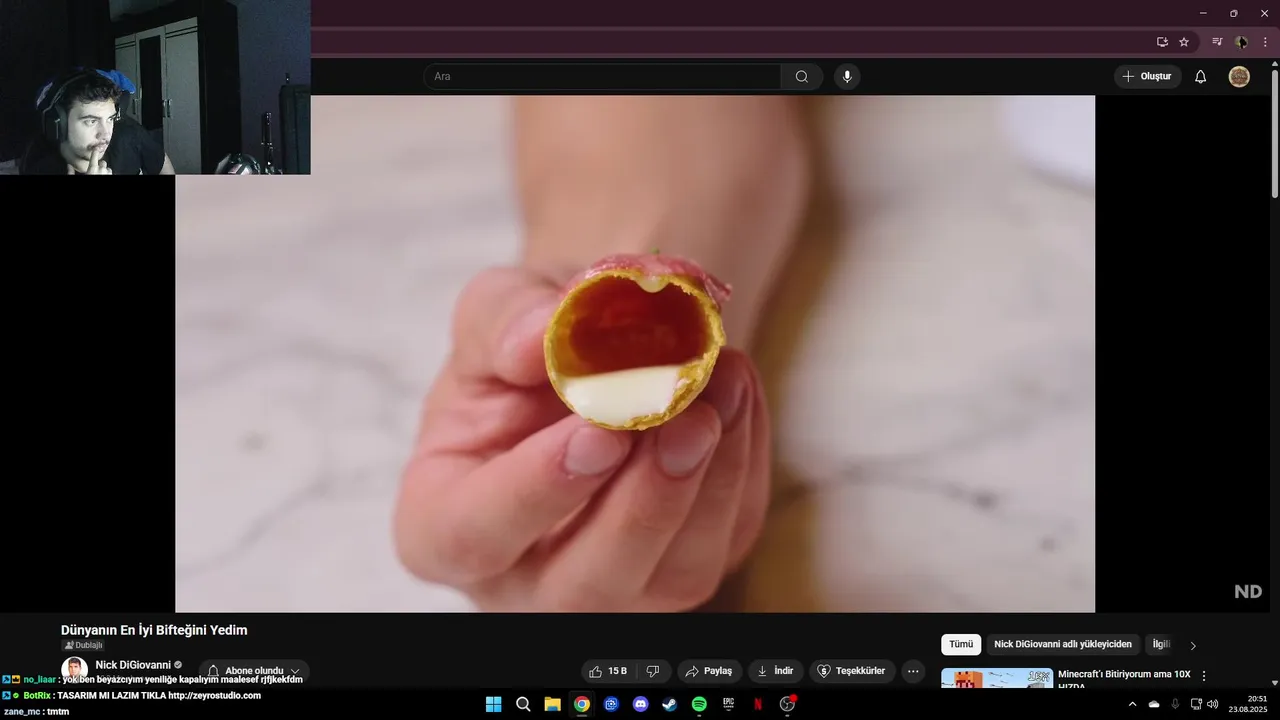Click the Teşekkürler thanks button
The height and width of the screenshot is (720, 1280).
point(852,671)
